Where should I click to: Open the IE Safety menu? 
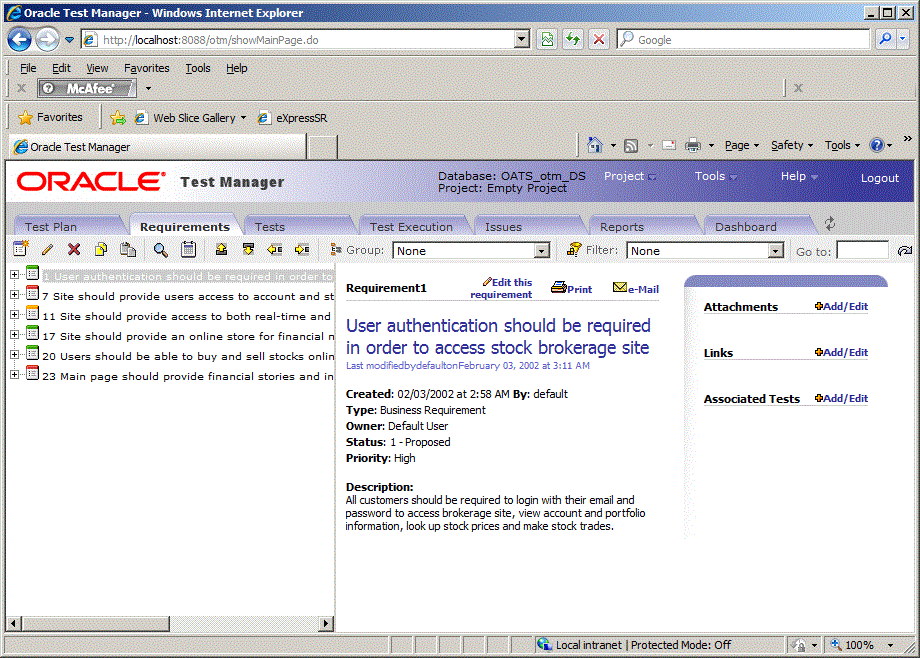pos(791,145)
